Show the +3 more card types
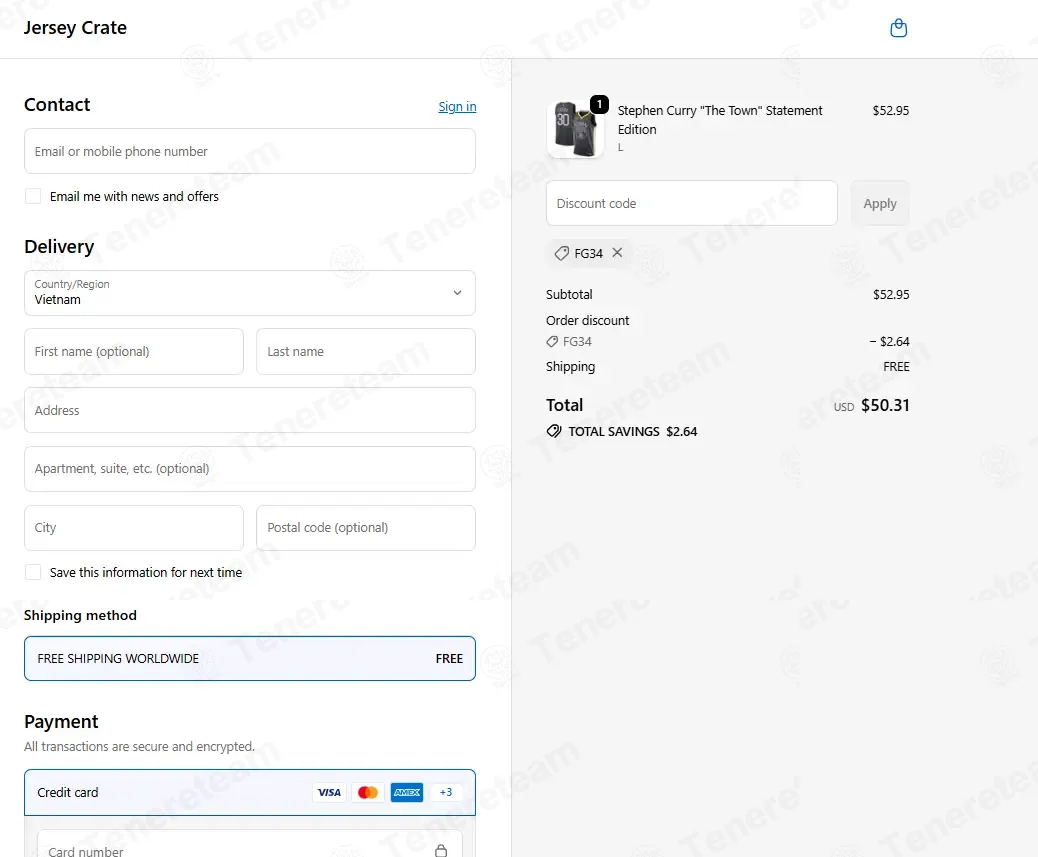1038x857 pixels. (446, 792)
